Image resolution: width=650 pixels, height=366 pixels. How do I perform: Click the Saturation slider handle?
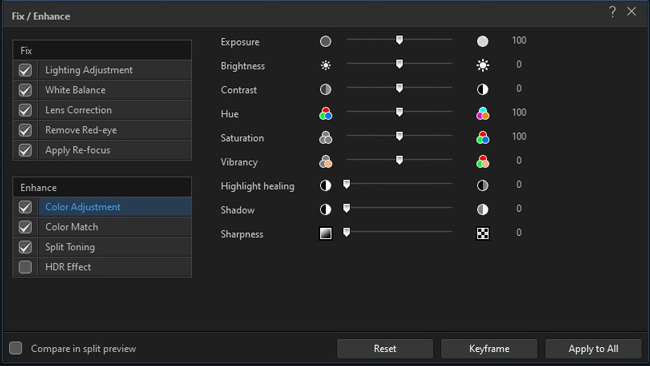click(x=399, y=136)
